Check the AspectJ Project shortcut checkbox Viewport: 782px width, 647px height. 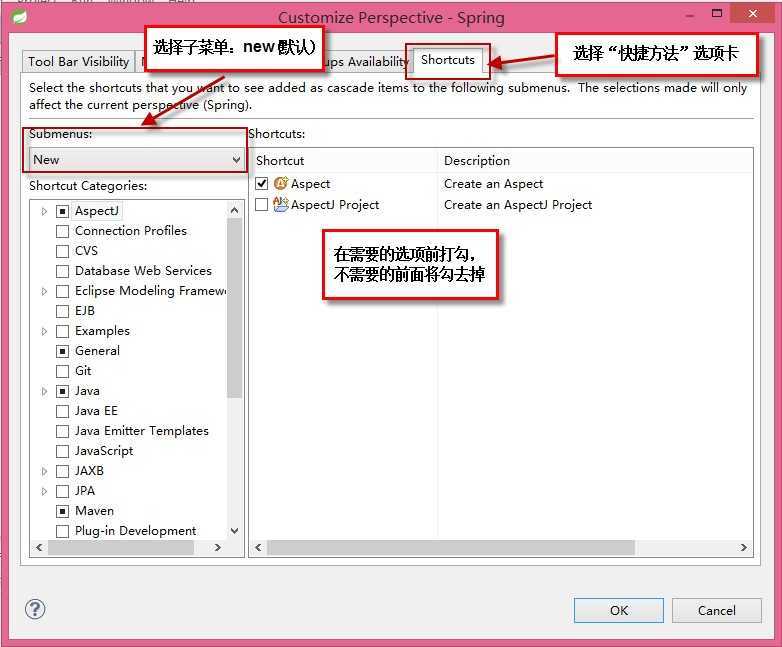click(262, 205)
